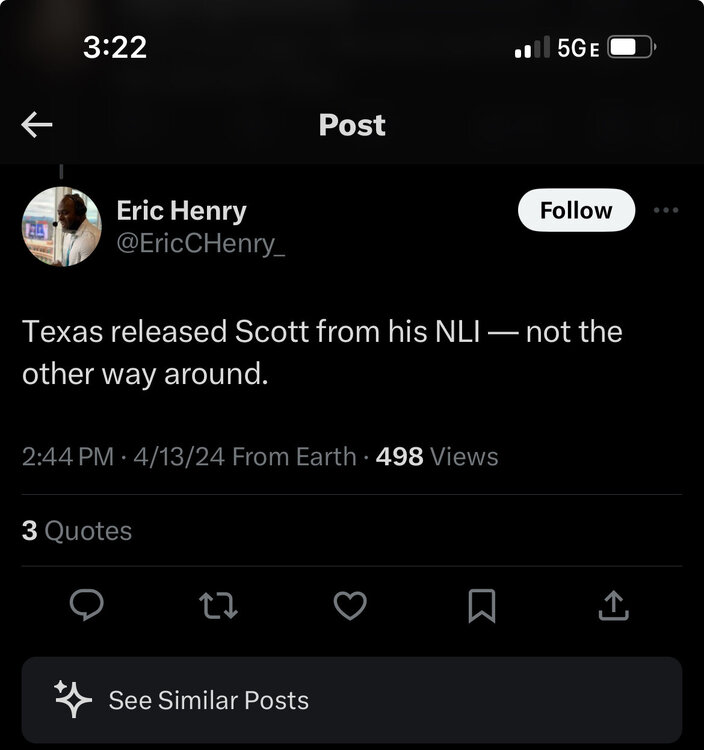
Task: Share the post via the share icon
Action: tap(614, 605)
